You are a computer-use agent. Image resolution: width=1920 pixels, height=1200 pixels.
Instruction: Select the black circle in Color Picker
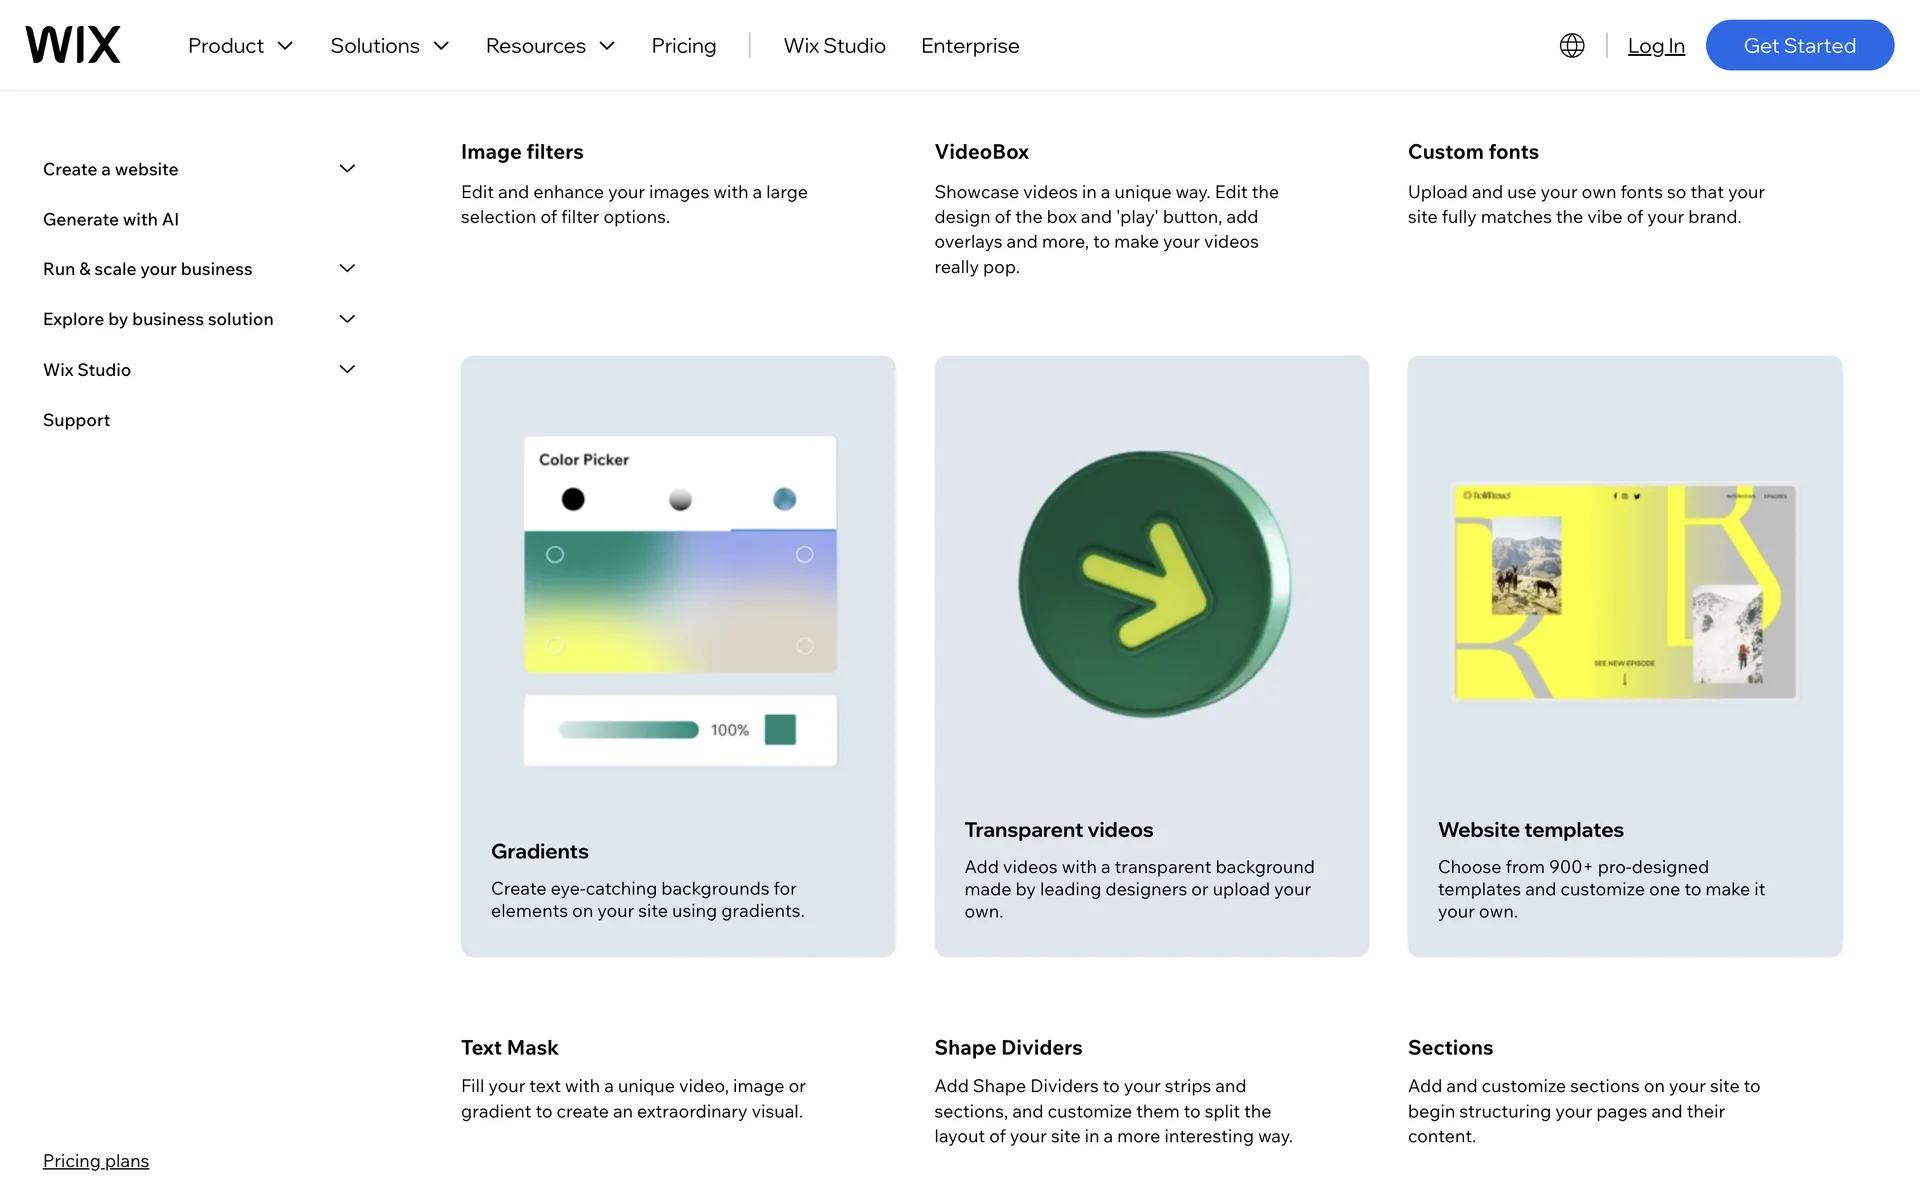pos(573,499)
